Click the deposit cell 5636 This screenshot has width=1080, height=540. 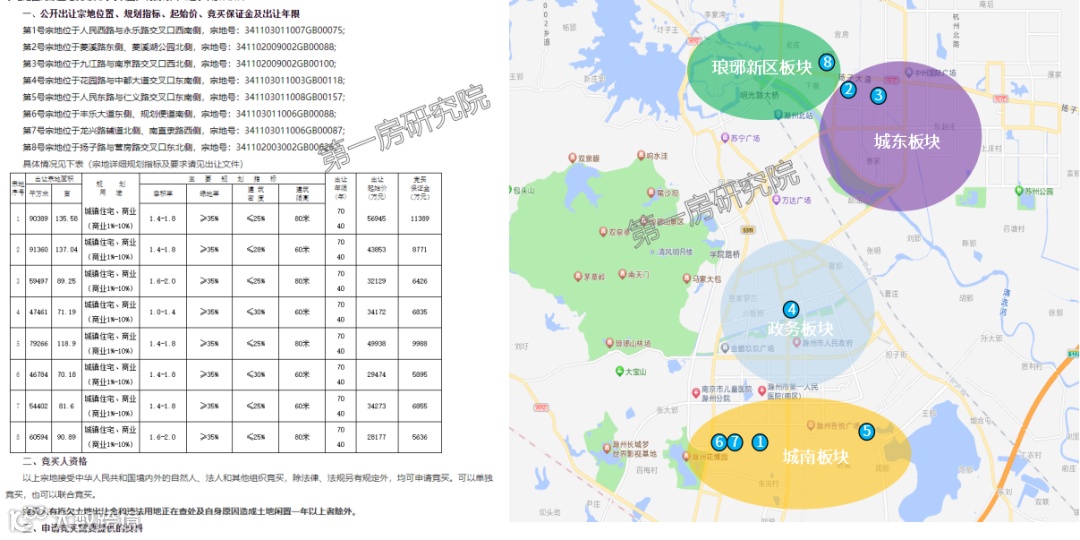(x=419, y=437)
